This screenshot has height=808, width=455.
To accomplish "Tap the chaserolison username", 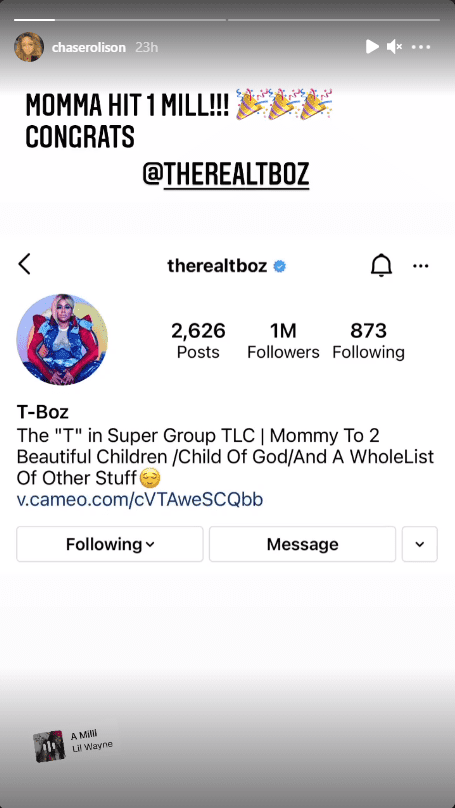I will click(89, 47).
